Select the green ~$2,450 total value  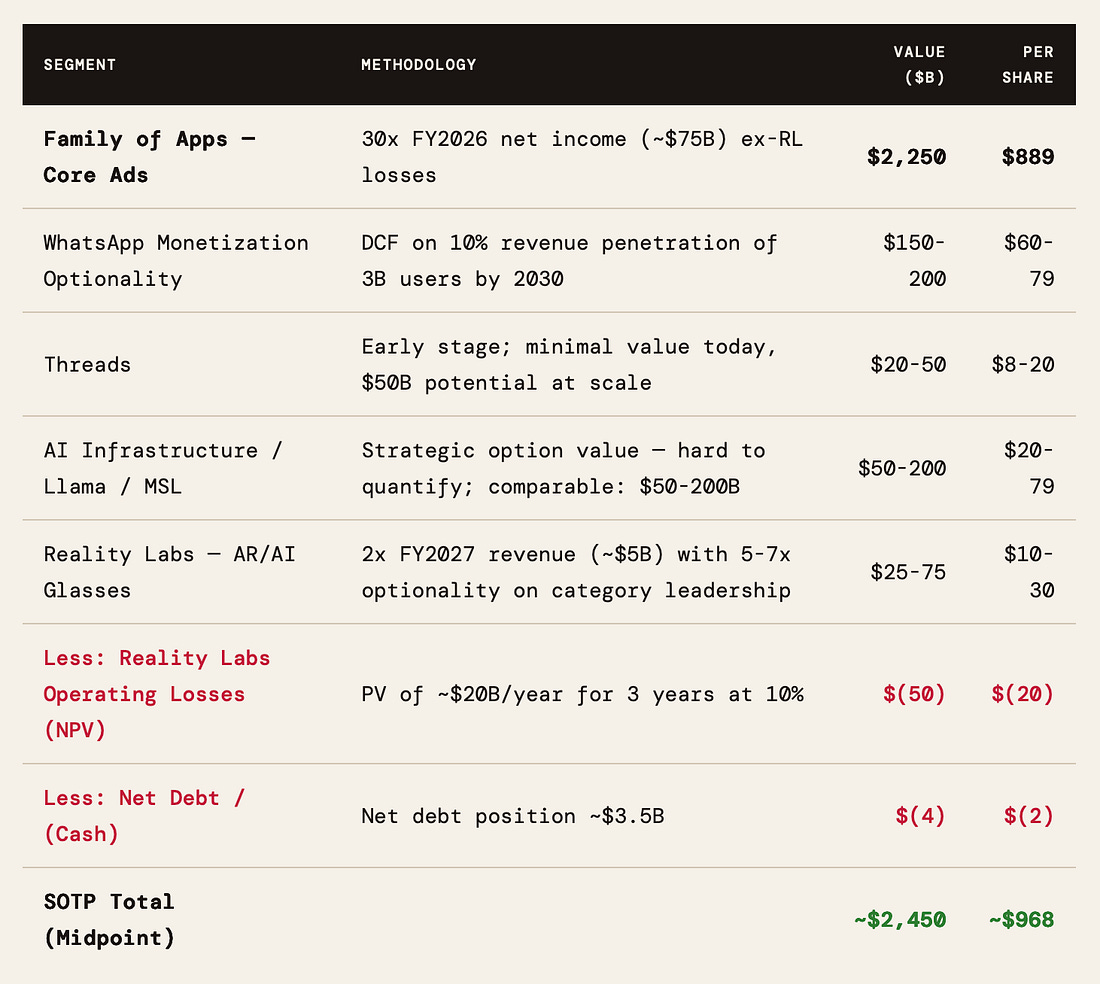[900, 919]
